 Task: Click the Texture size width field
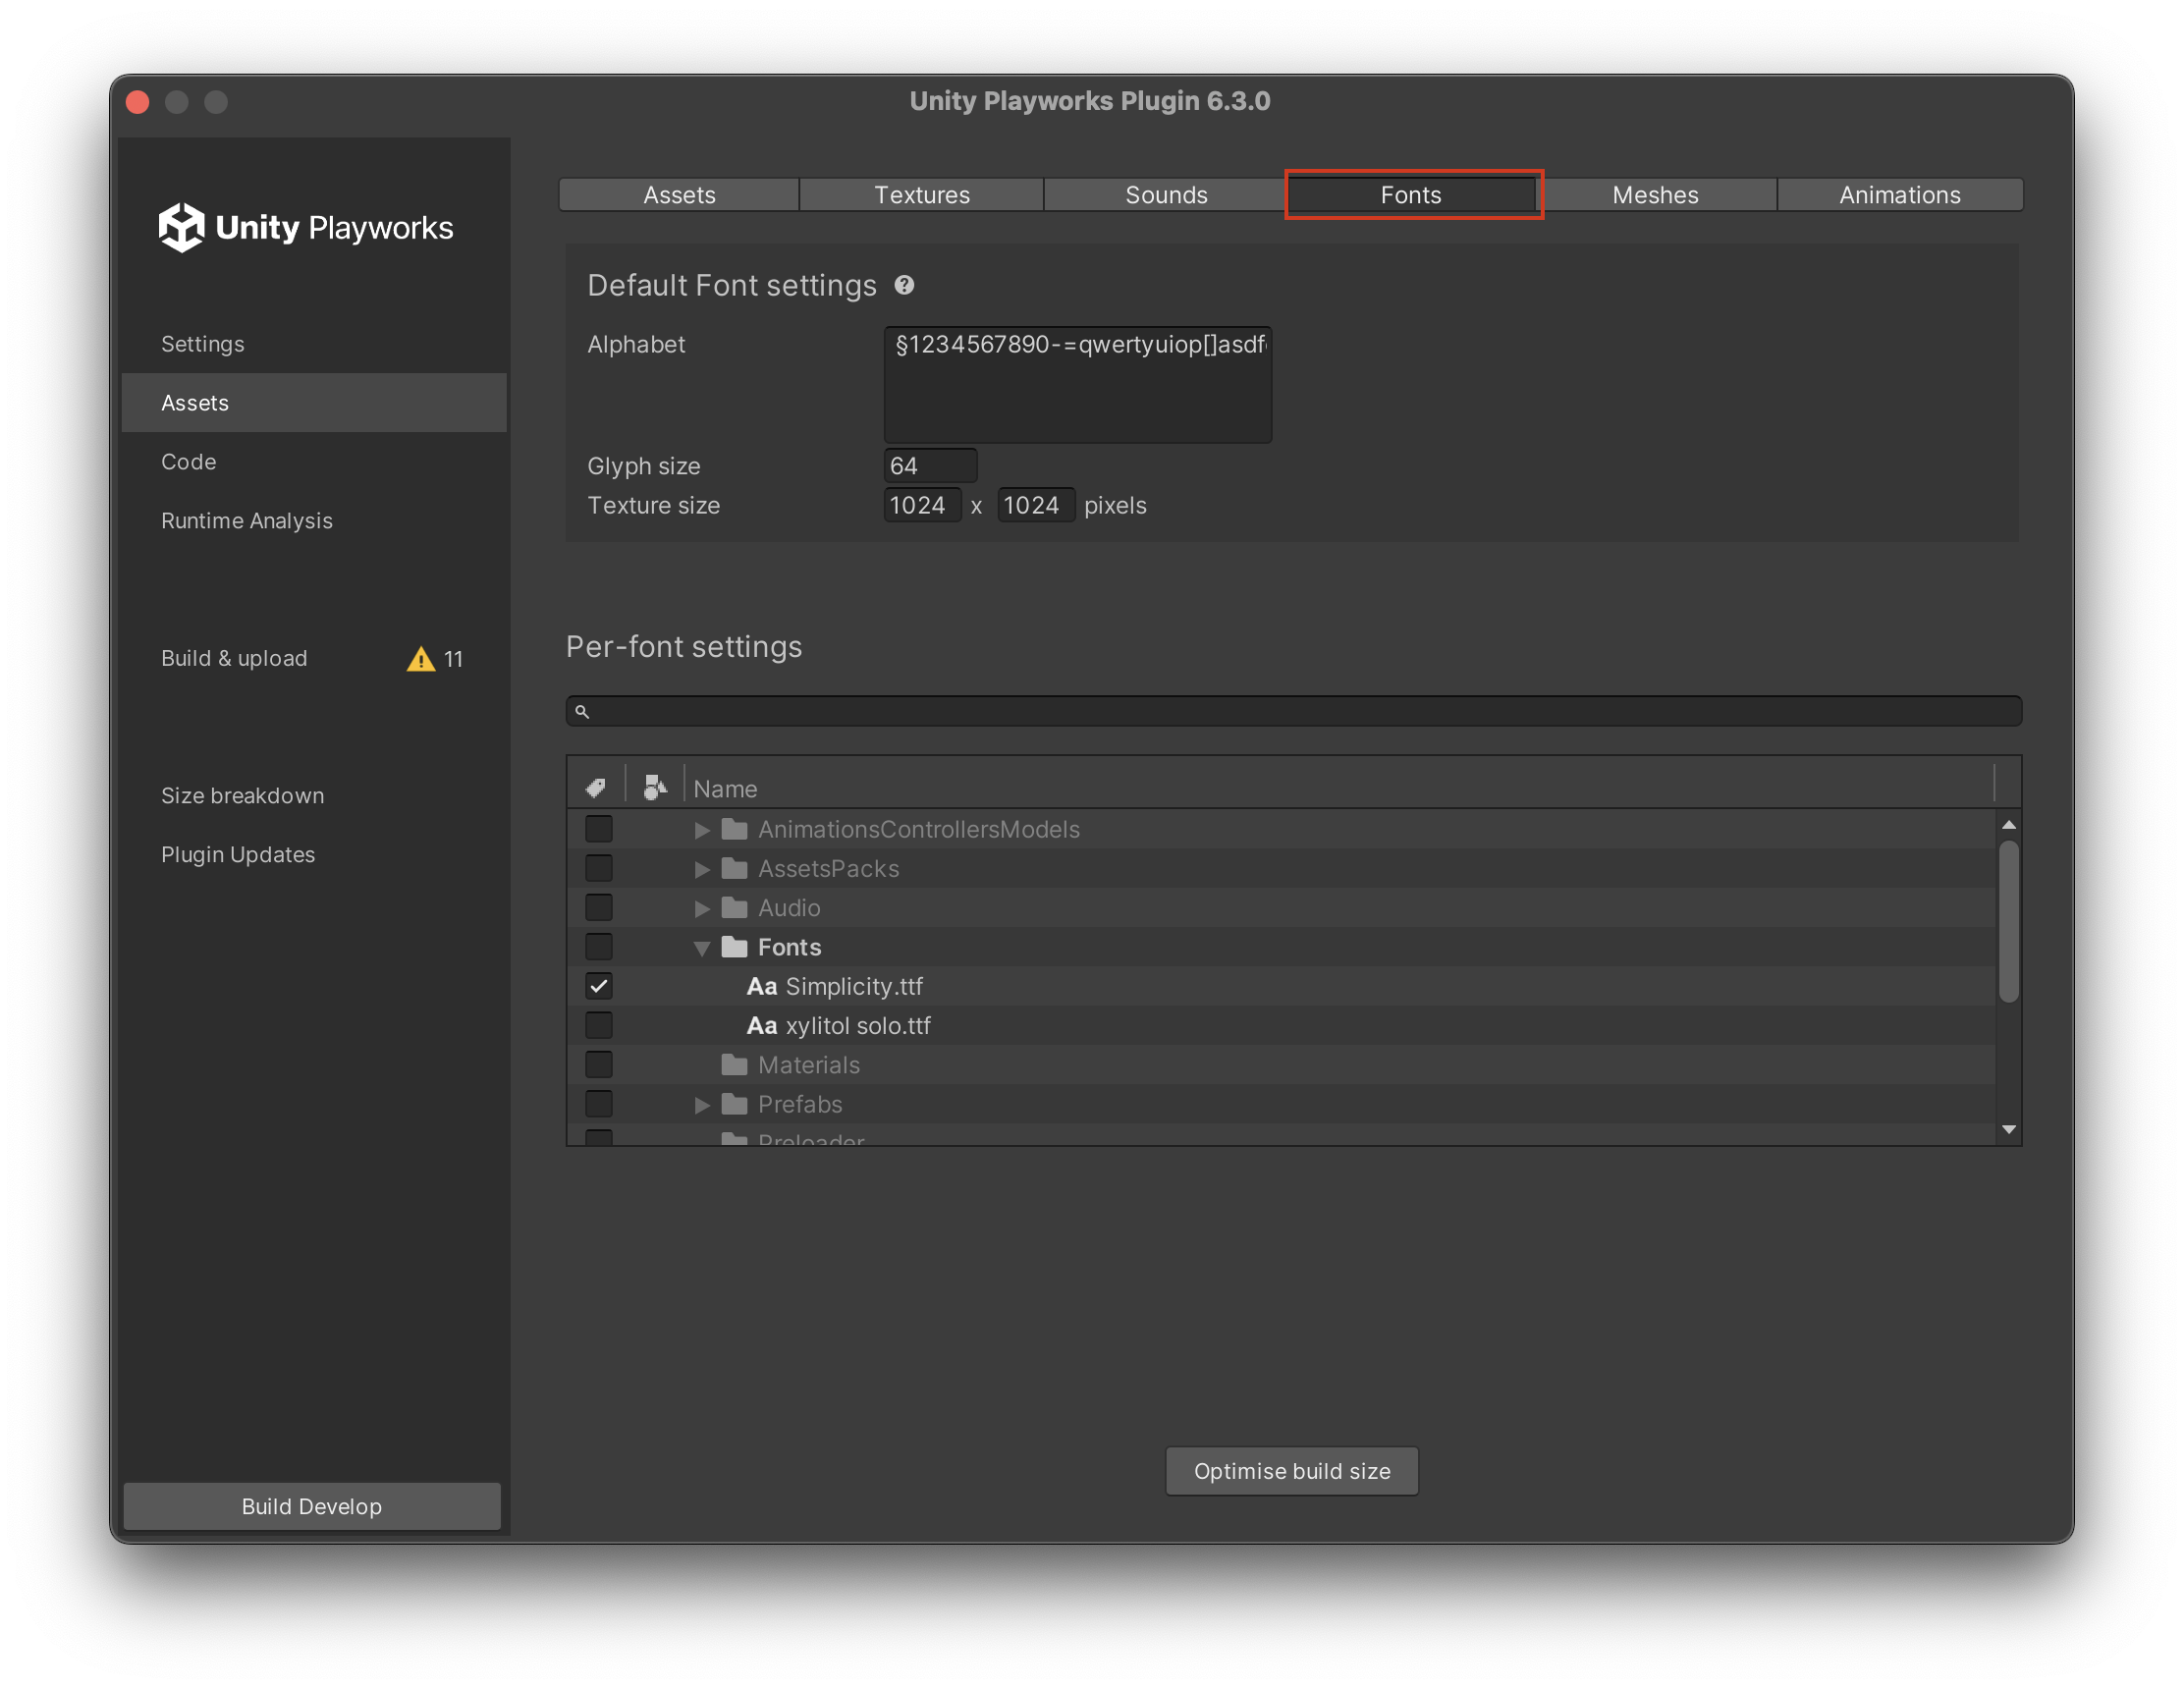click(x=922, y=505)
